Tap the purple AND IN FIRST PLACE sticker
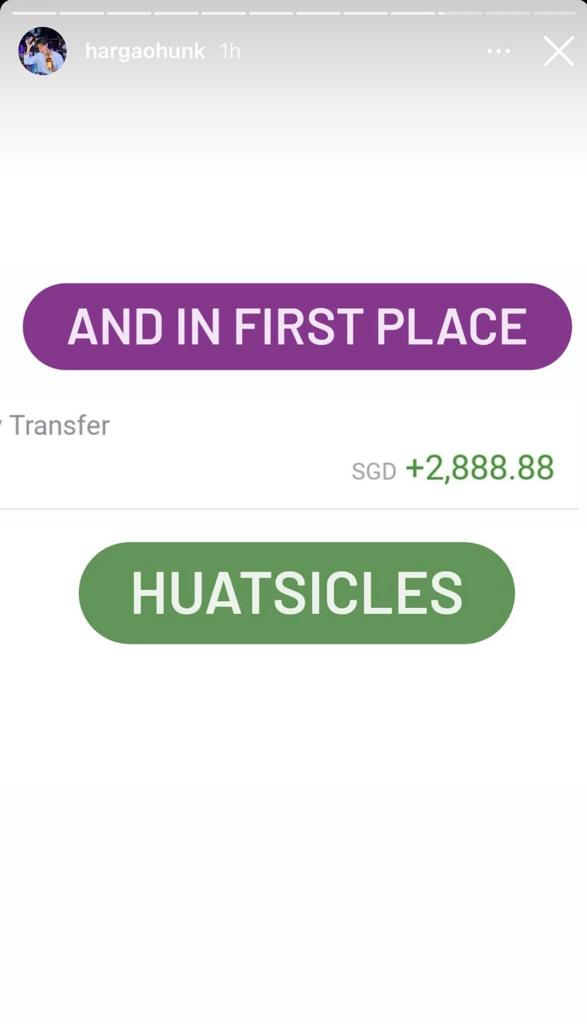The image size is (587, 1024). pyautogui.click(x=297, y=327)
